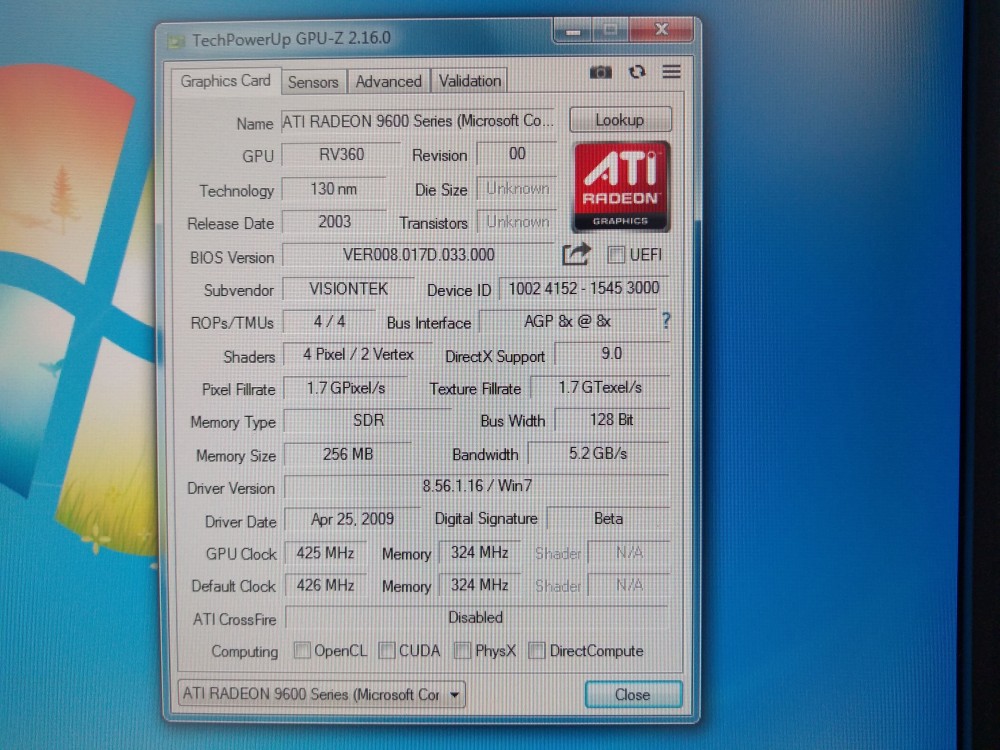
Task: Click the Driver Version field 8.56.1.16 / Win7
Action: click(x=476, y=486)
